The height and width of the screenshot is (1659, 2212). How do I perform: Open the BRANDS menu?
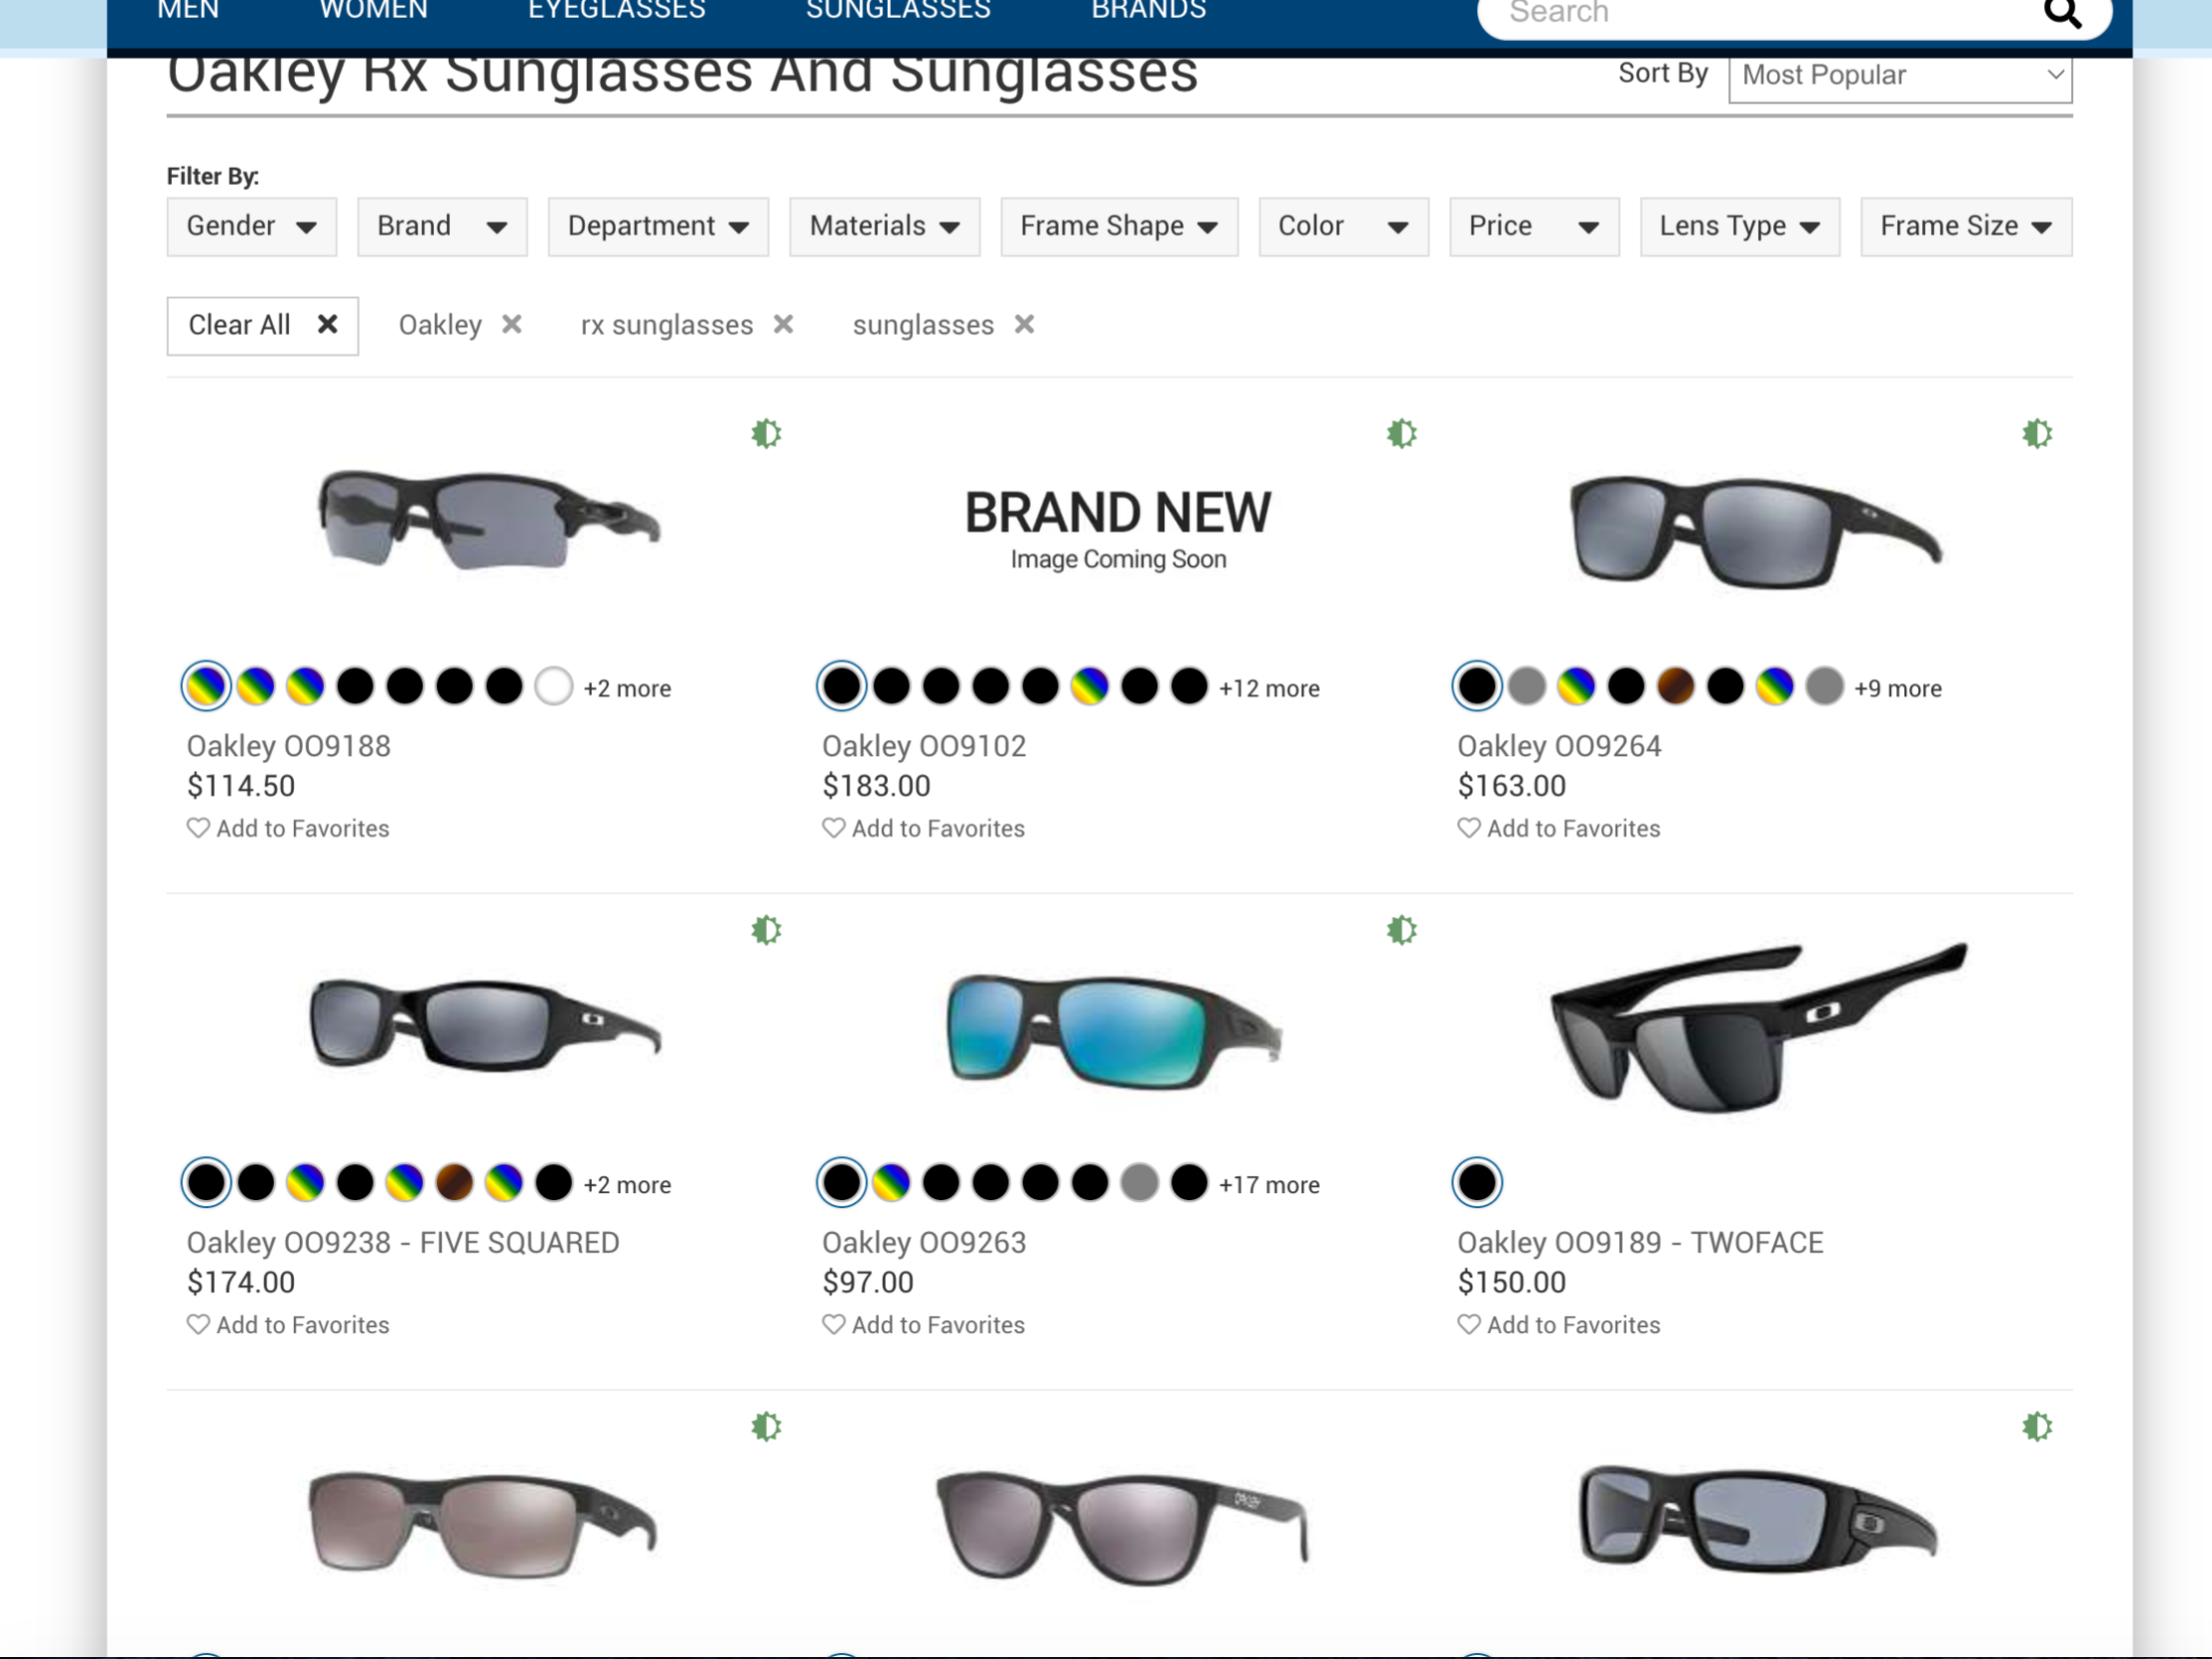coord(1149,10)
